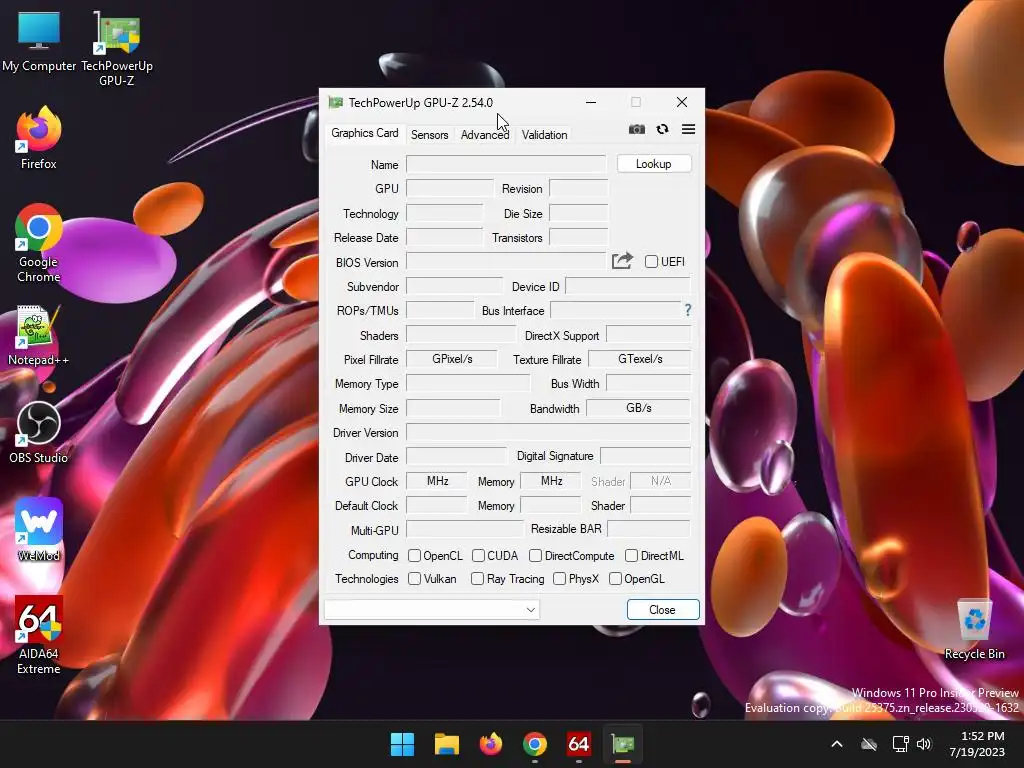The width and height of the screenshot is (1024, 768).
Task: Click the Bandwidth GB/s field
Action: coord(638,408)
